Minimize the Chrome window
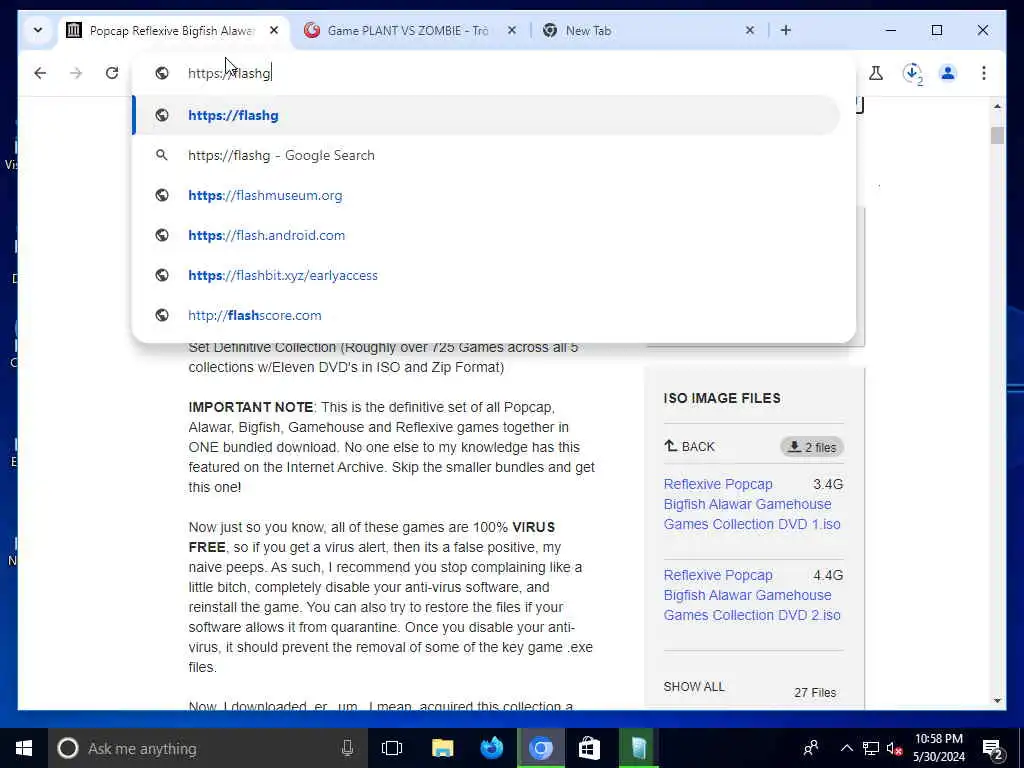Viewport: 1024px width, 768px height. coord(891,30)
